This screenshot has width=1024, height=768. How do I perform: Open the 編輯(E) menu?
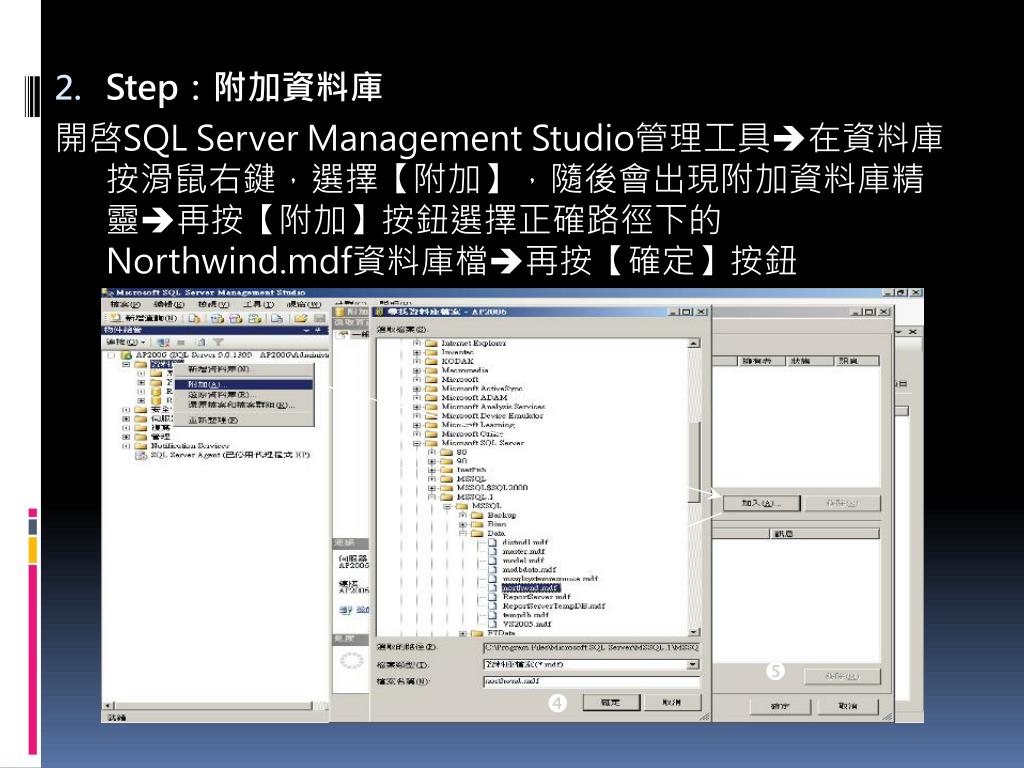(x=169, y=304)
